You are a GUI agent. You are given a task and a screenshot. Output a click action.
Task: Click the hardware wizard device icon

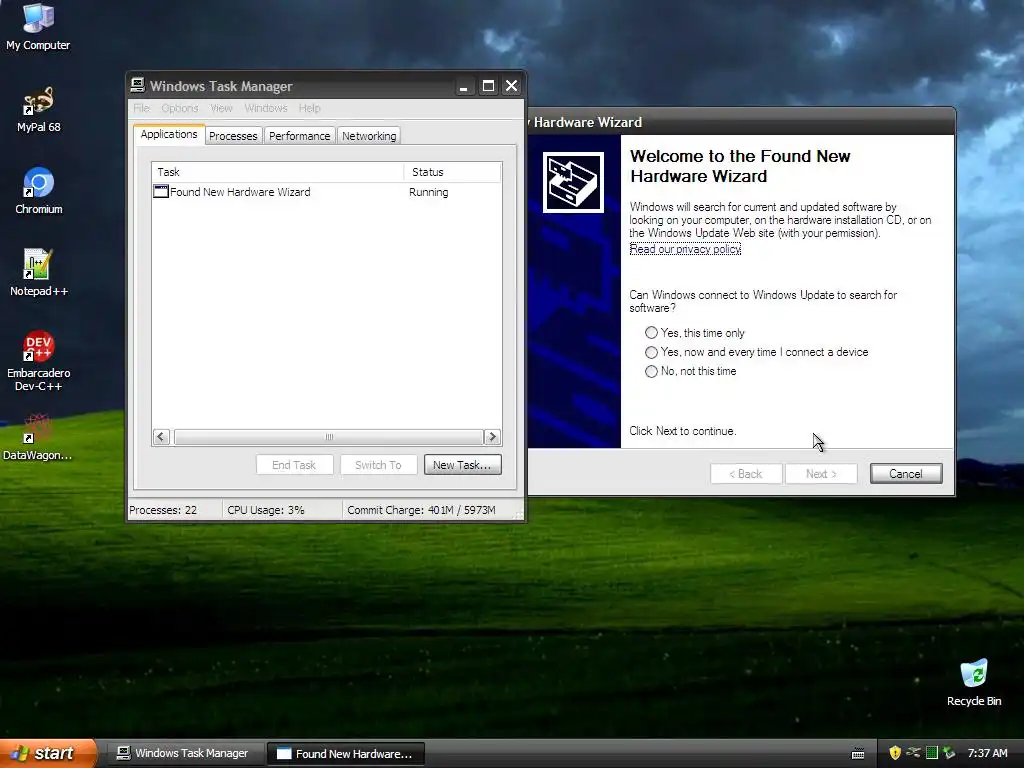point(573,182)
